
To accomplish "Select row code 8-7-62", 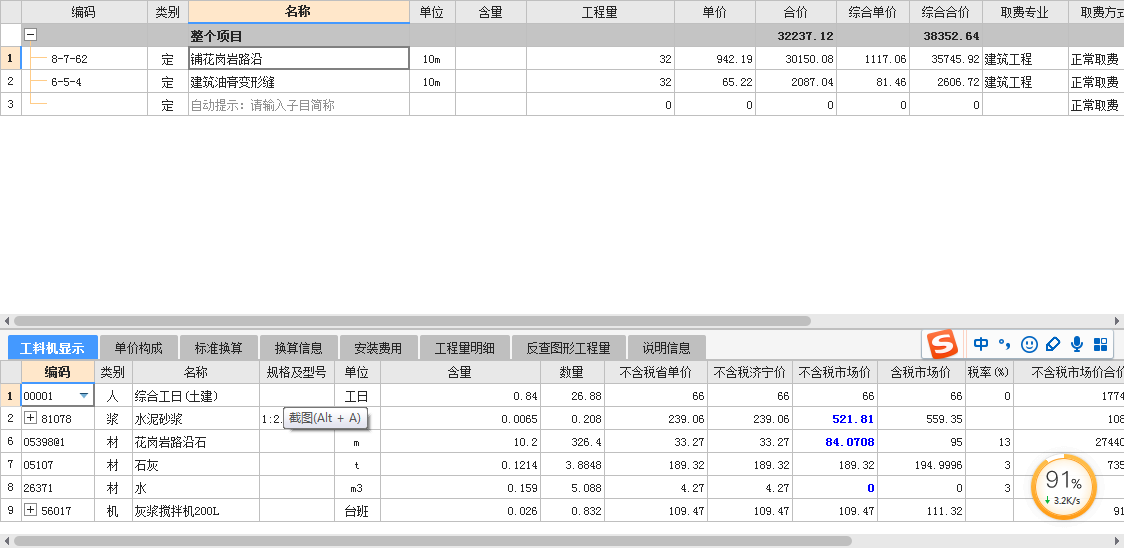I will tap(70, 59).
